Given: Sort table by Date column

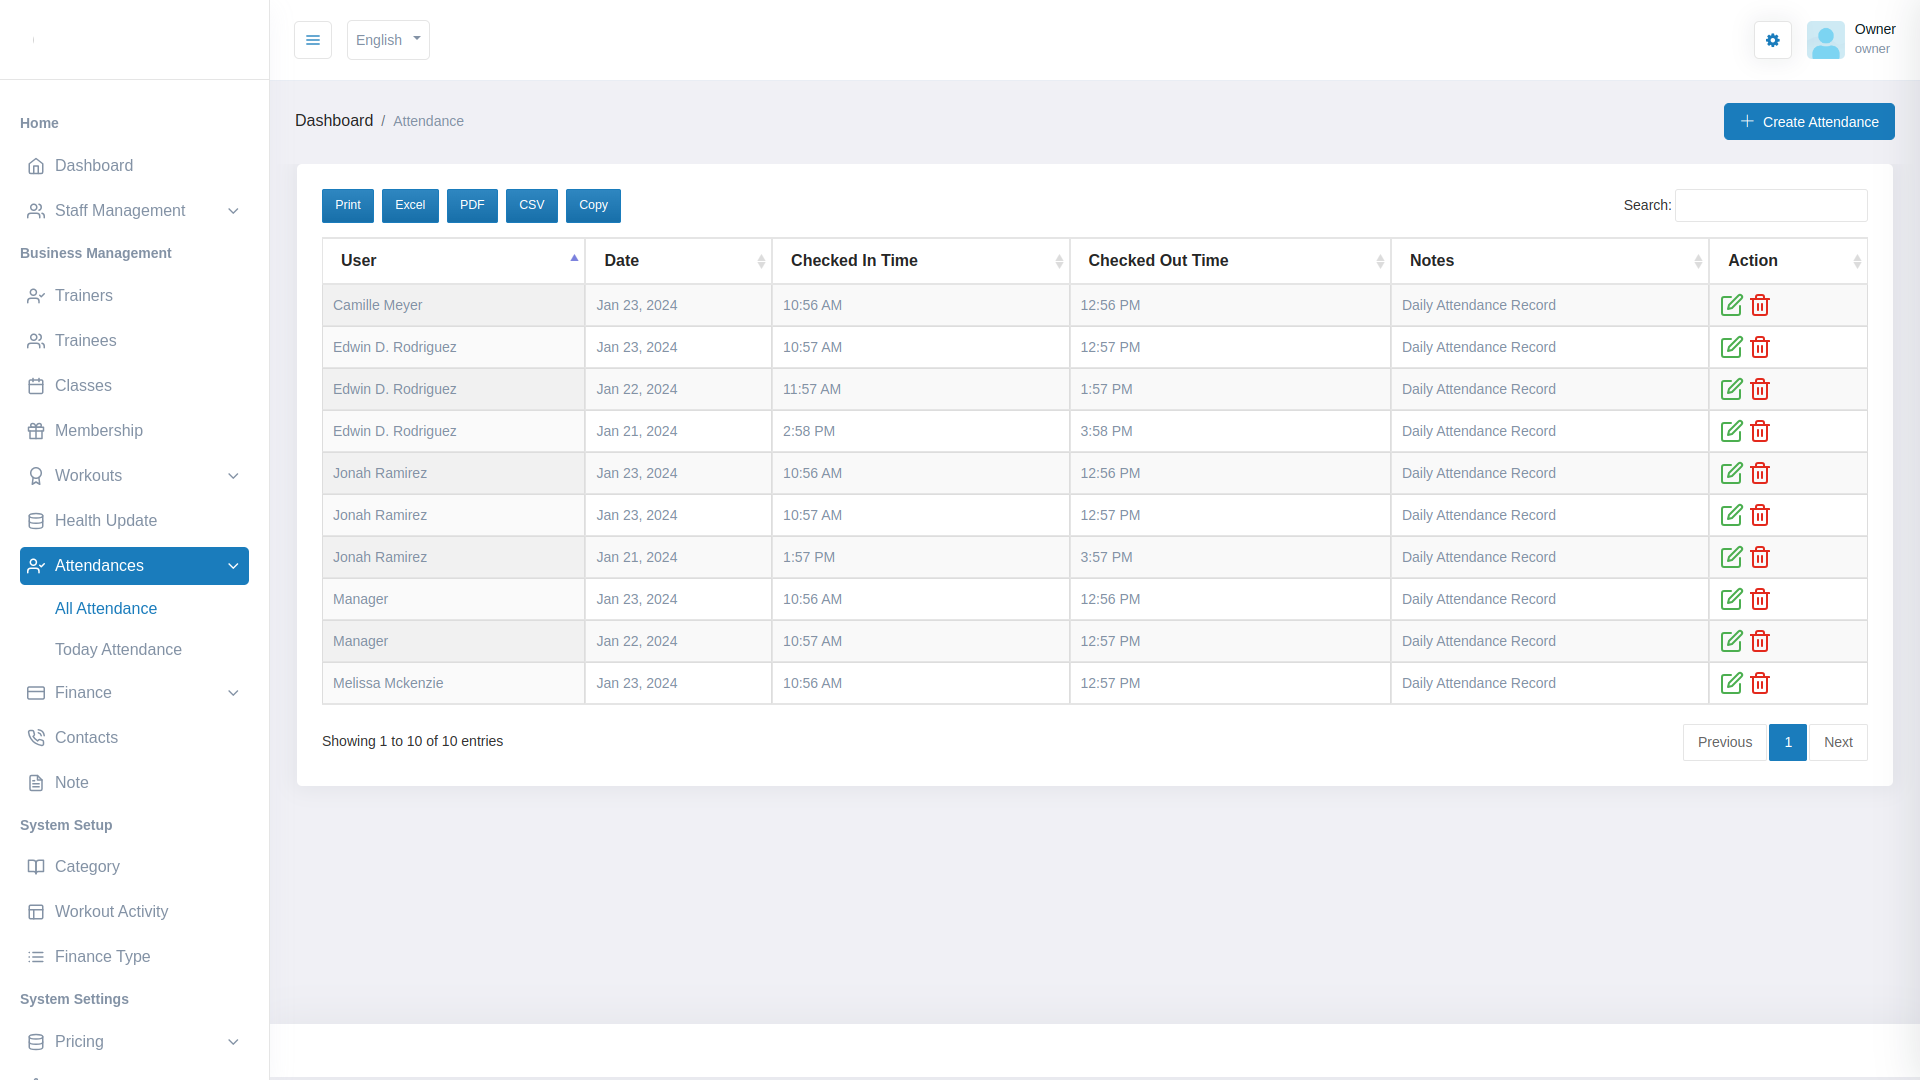Looking at the screenshot, I should (677, 261).
